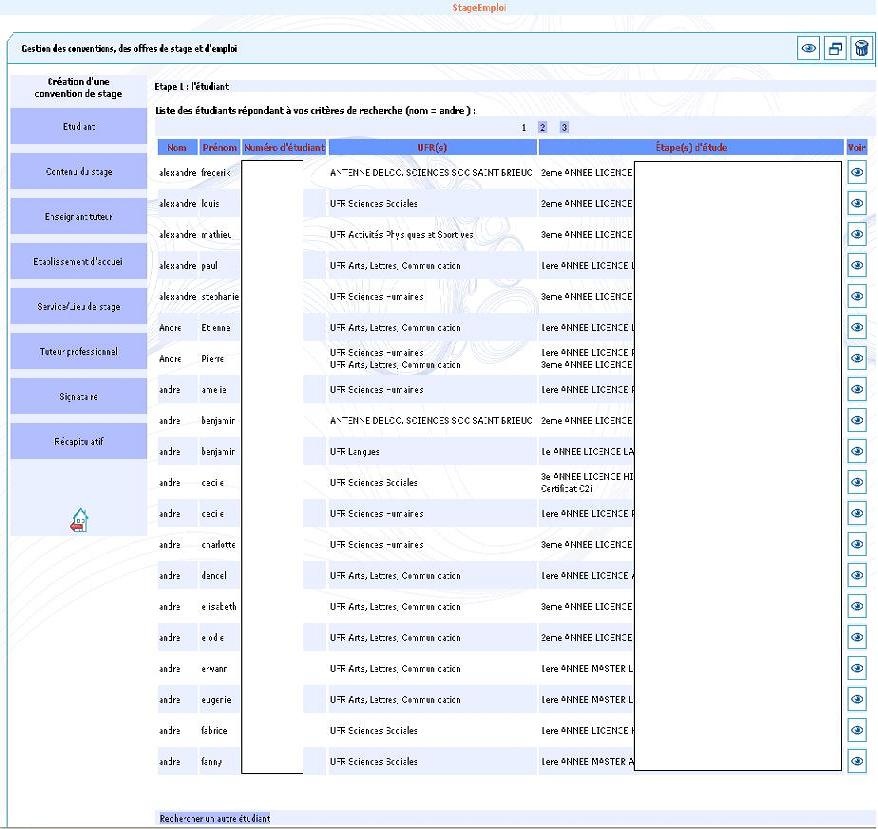View andre elisabeth using the eye icon
Viewport: 878px width, 829px height.
click(857, 606)
